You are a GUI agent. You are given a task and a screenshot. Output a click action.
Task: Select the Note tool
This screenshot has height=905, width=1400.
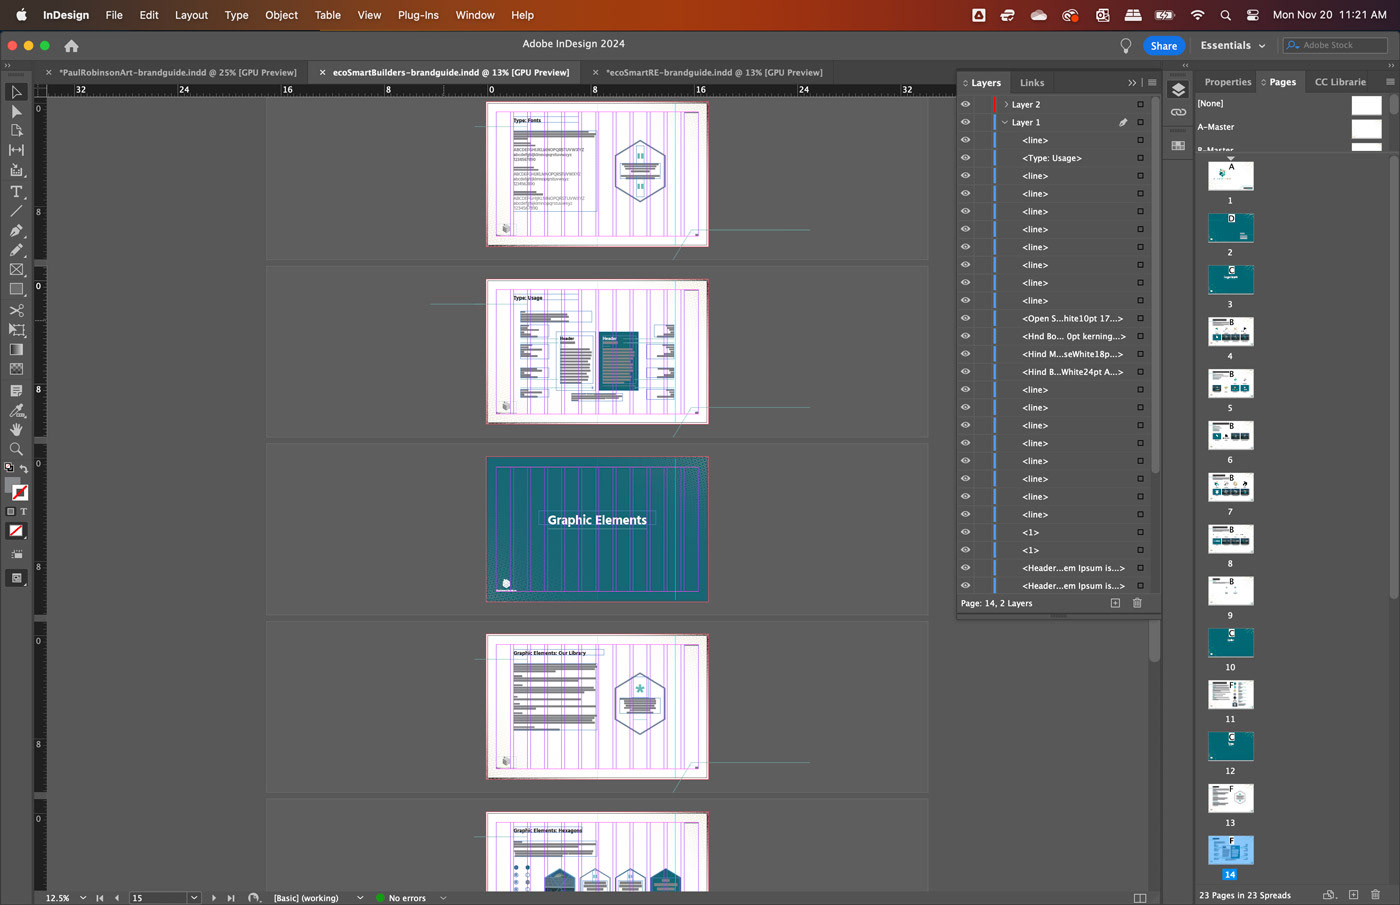pyautogui.click(x=16, y=391)
